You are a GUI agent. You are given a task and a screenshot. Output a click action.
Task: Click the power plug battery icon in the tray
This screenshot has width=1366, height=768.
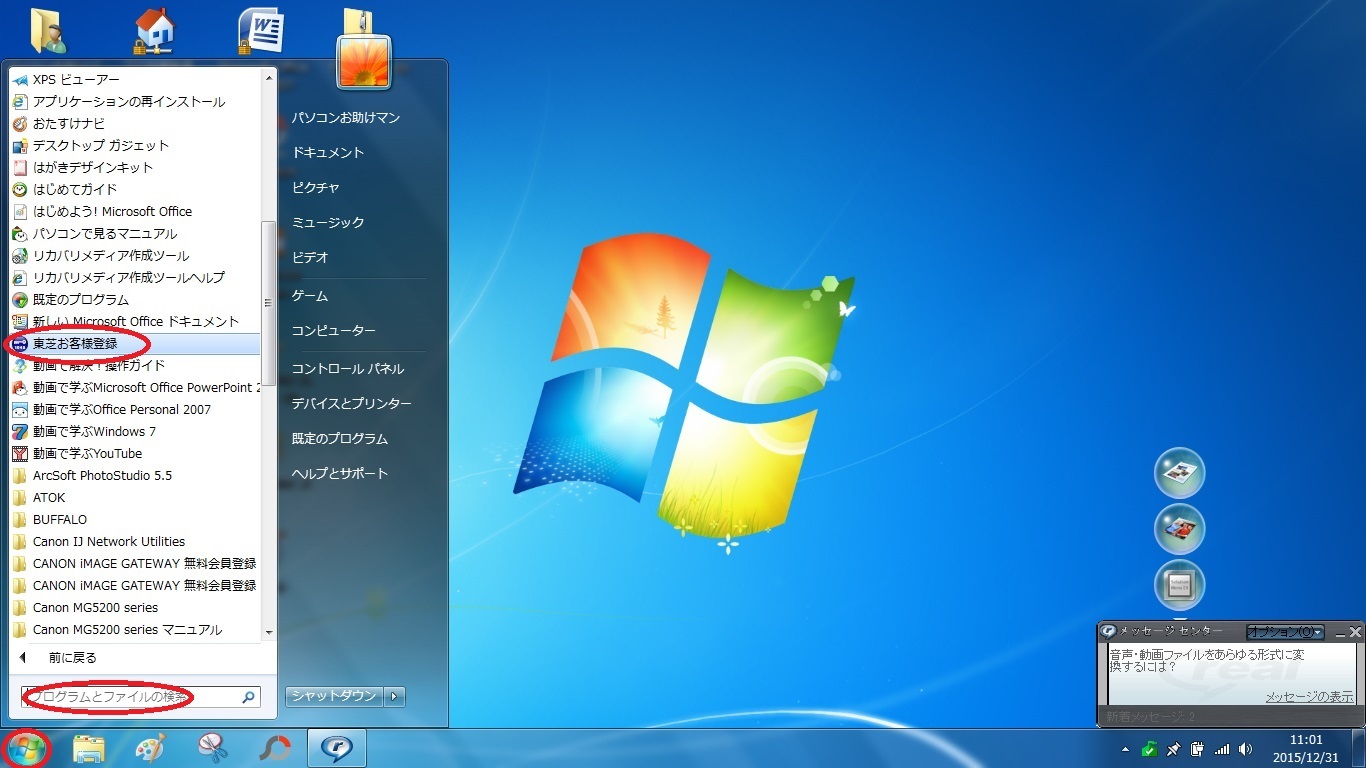pos(1197,749)
